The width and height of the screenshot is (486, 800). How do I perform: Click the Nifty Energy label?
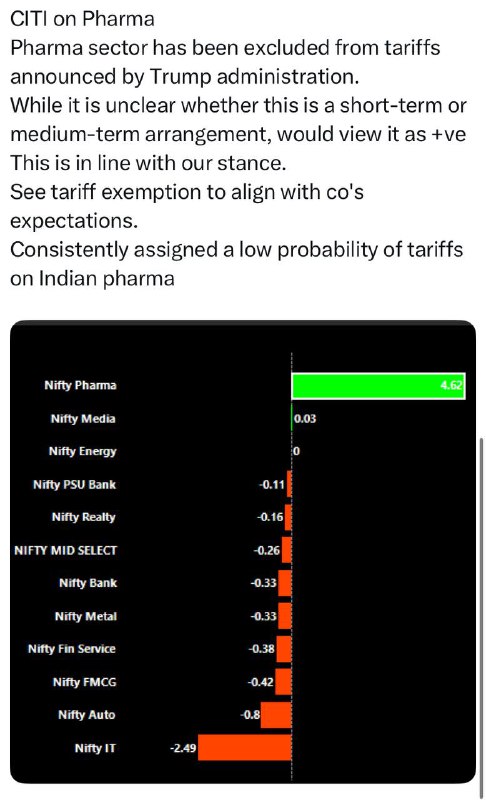(x=82, y=452)
